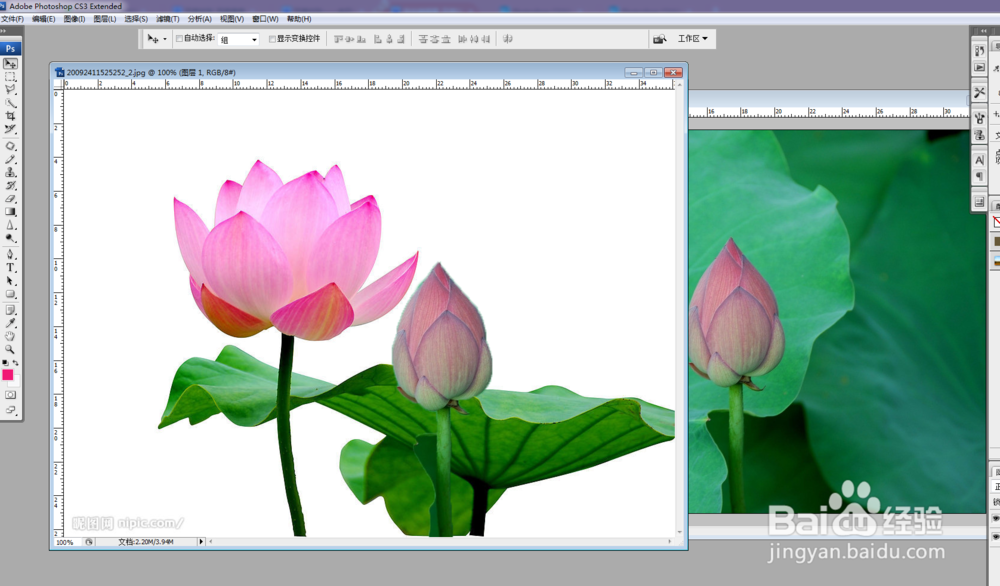Click the pink foreground color swatch

pos(7,374)
